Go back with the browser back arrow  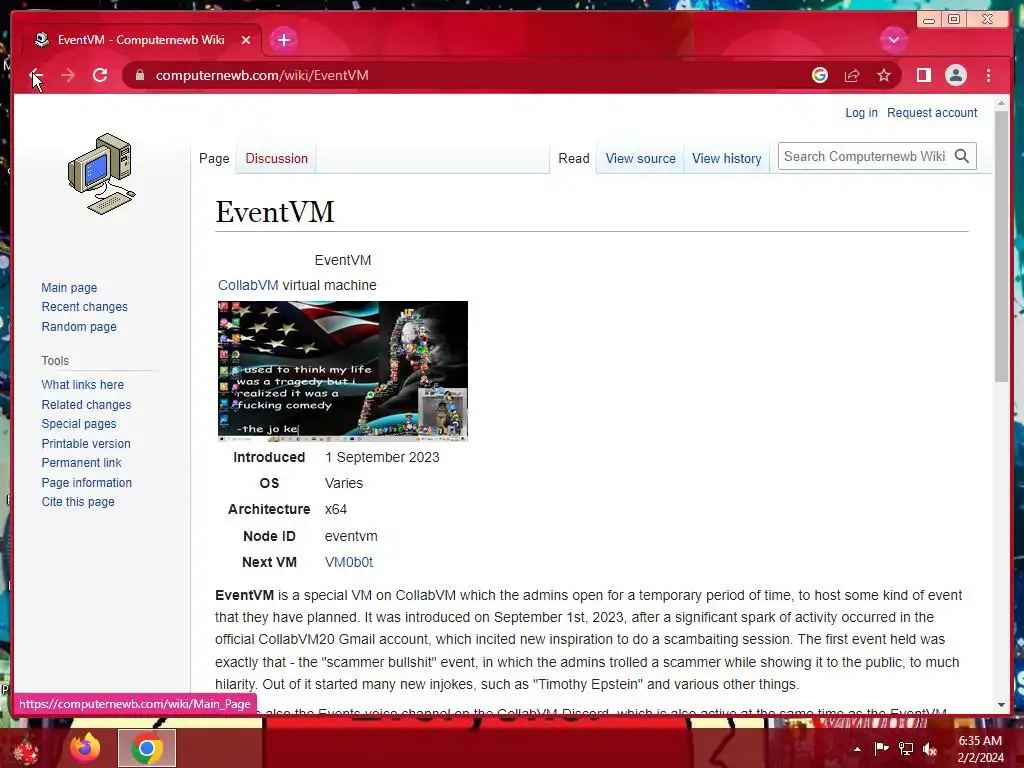(36, 75)
